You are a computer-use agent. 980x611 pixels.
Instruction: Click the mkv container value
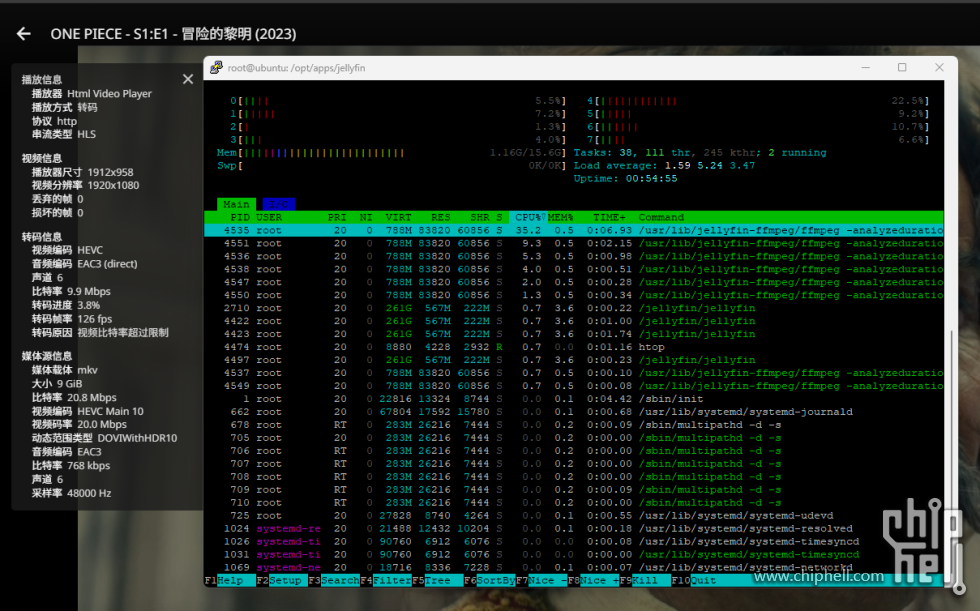(x=87, y=370)
